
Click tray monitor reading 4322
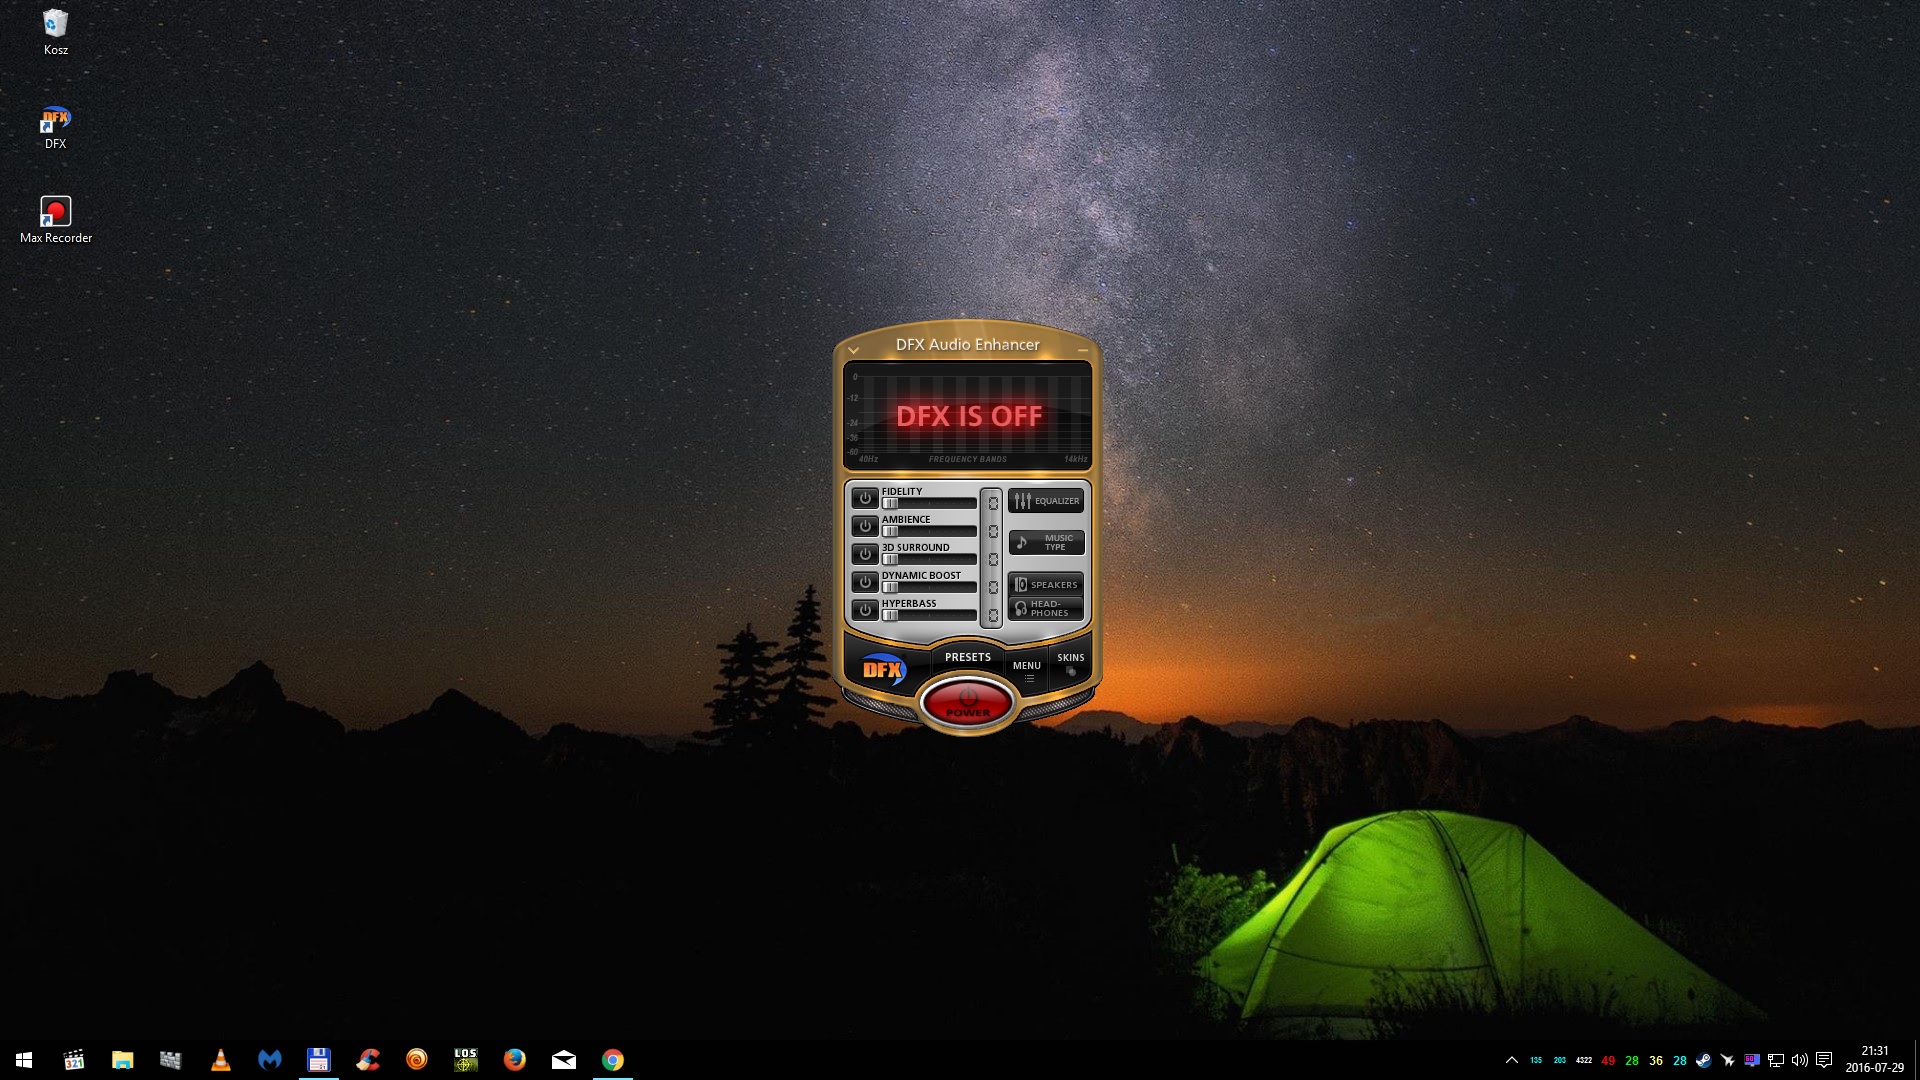[x=1584, y=1060]
